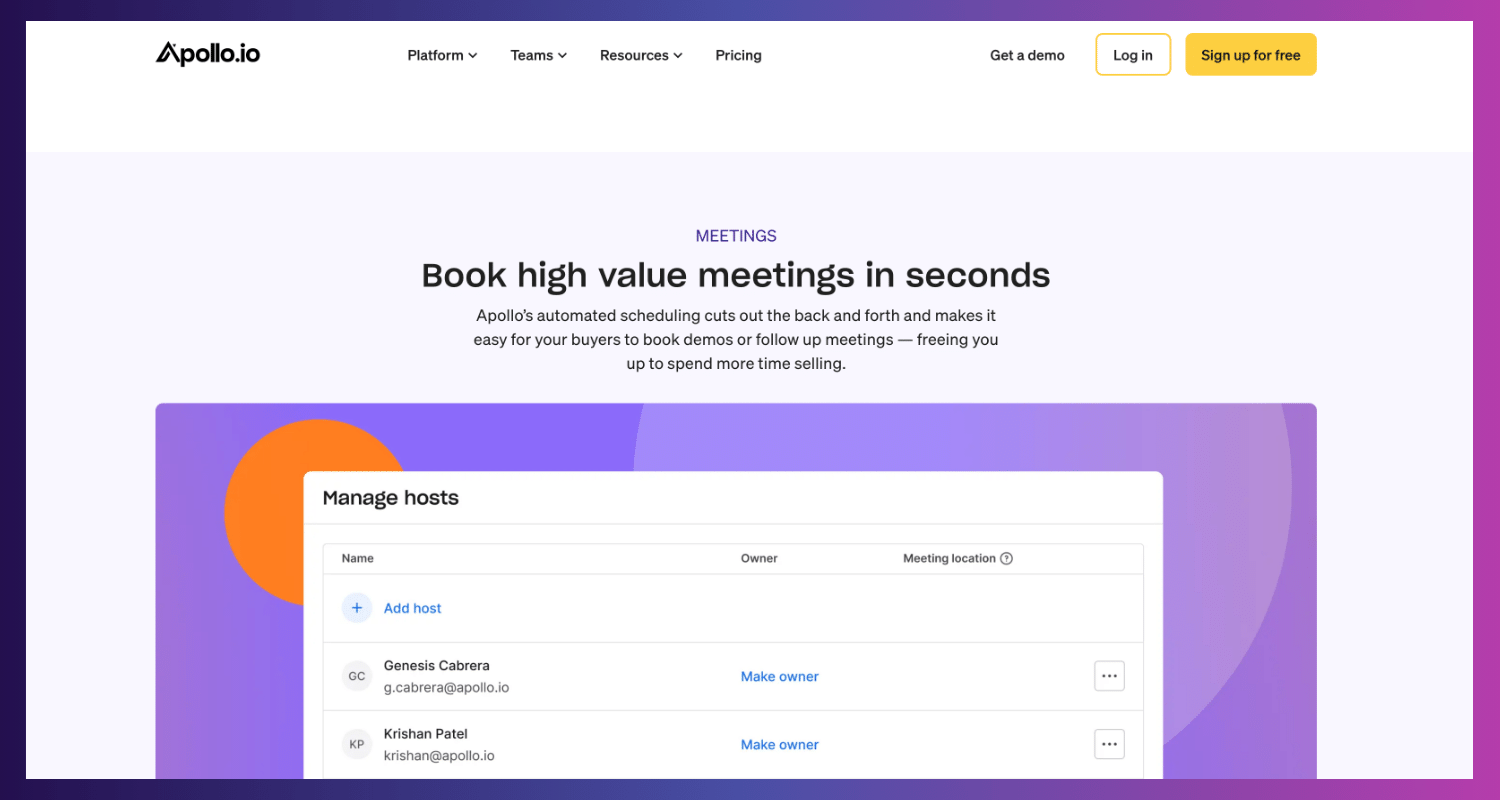The width and height of the screenshot is (1500, 800).
Task: Click Sign up for free button
Action: click(1251, 55)
